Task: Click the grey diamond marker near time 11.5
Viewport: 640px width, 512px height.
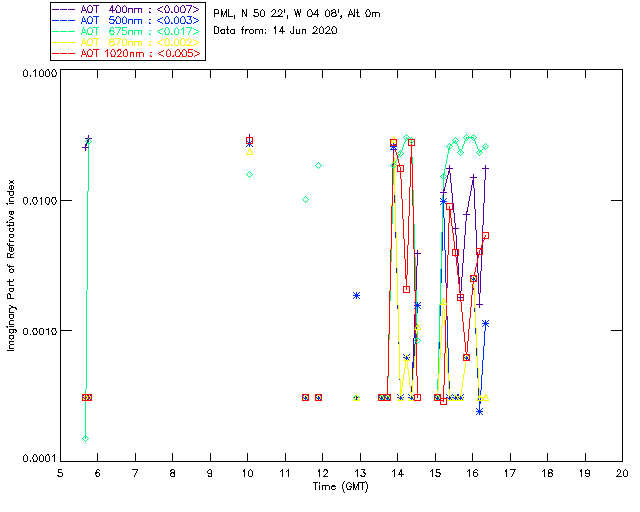Action: [x=306, y=200]
